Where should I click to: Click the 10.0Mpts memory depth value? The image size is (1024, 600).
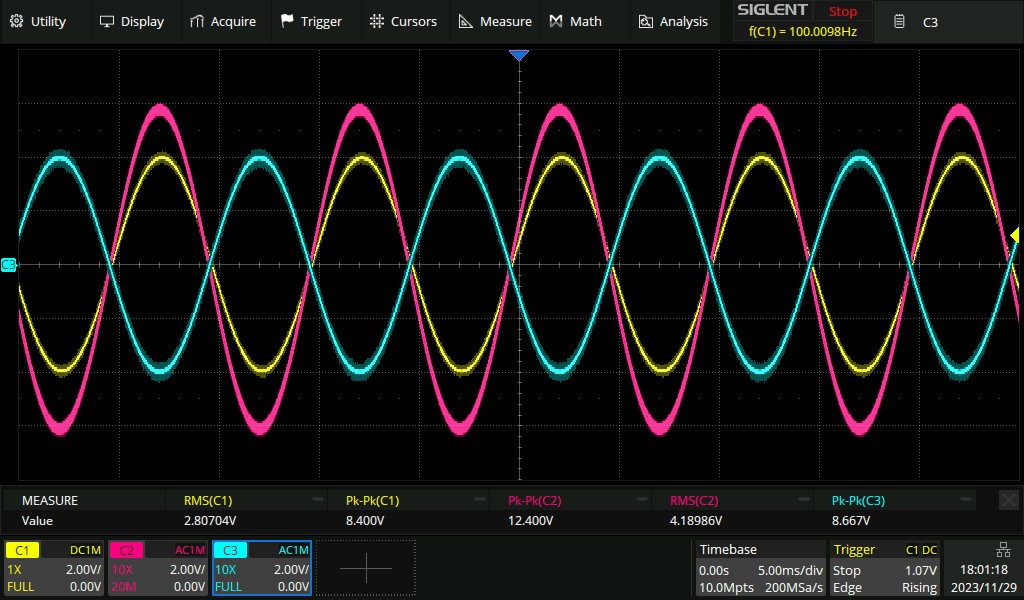726,588
